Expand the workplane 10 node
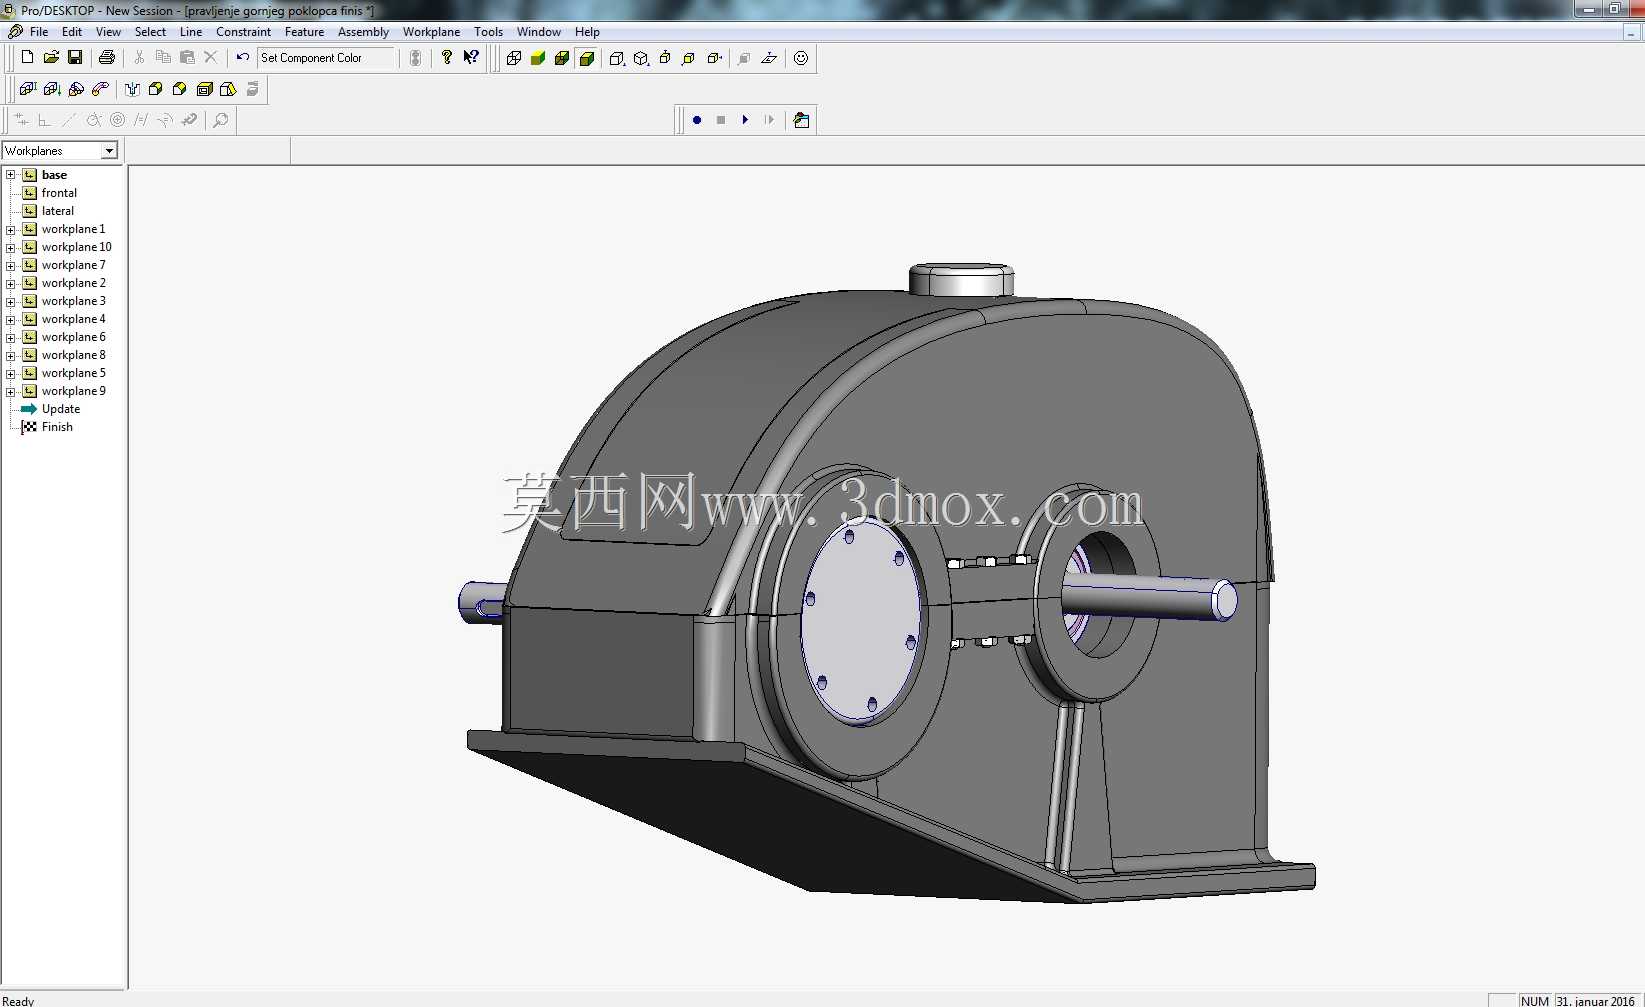 (x=11, y=247)
